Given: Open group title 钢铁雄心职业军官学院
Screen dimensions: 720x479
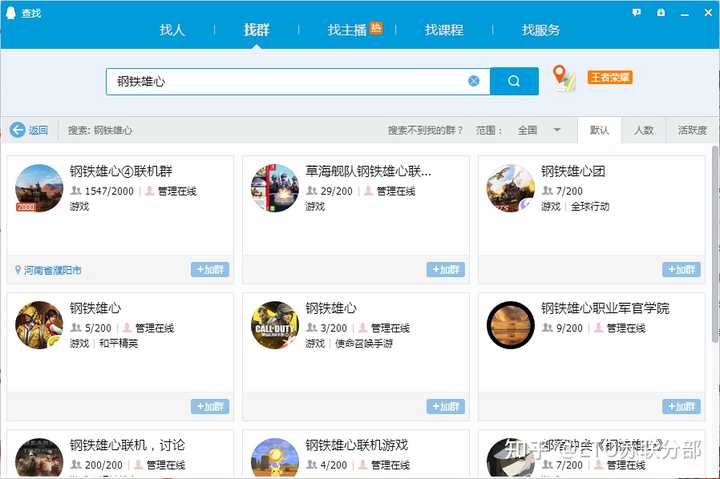Looking at the screenshot, I should click(605, 308).
